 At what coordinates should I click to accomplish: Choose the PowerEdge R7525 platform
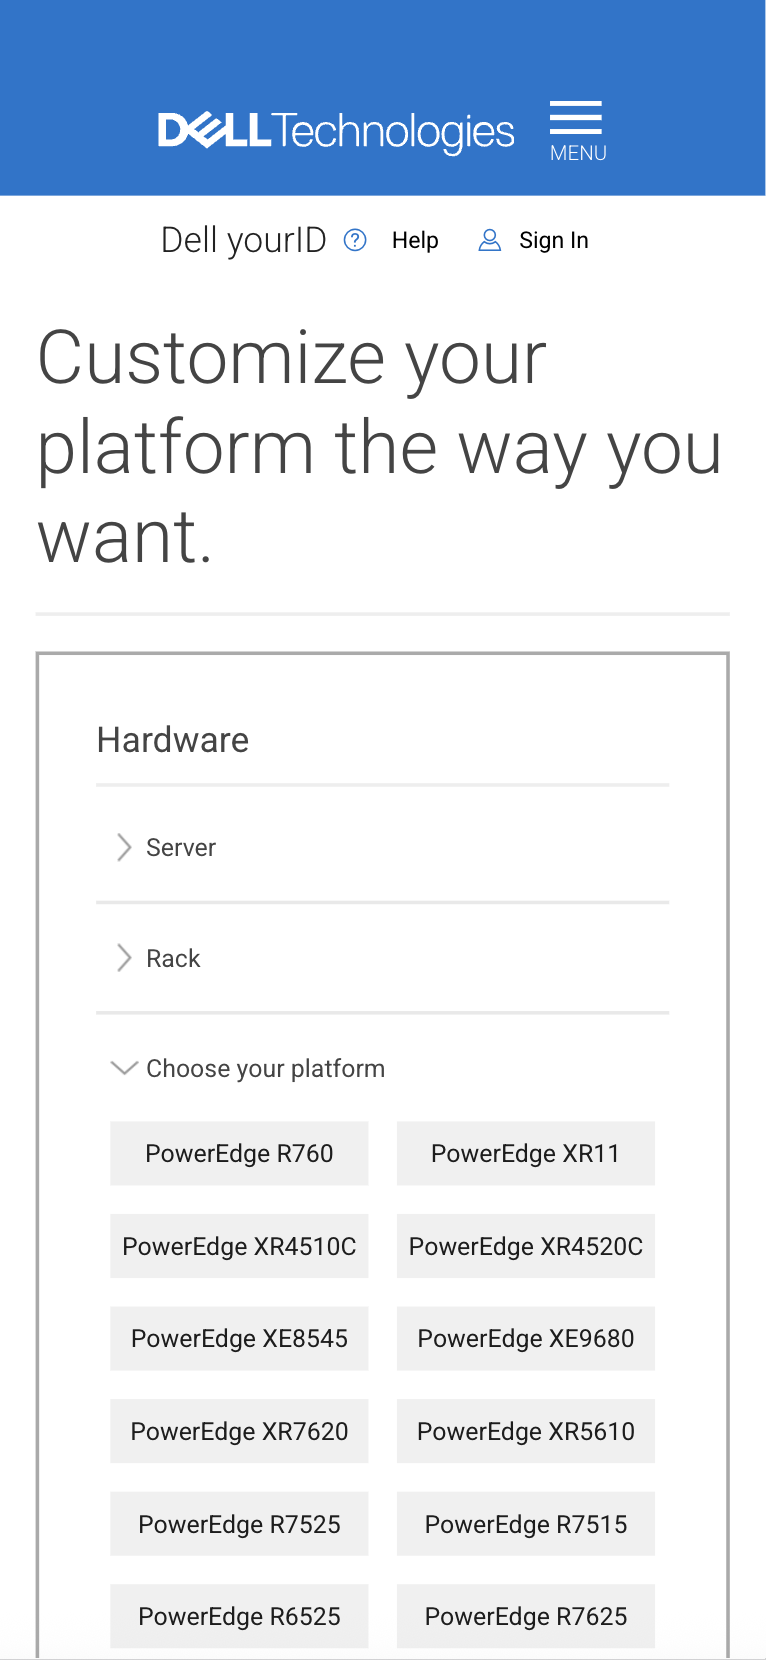(239, 1524)
